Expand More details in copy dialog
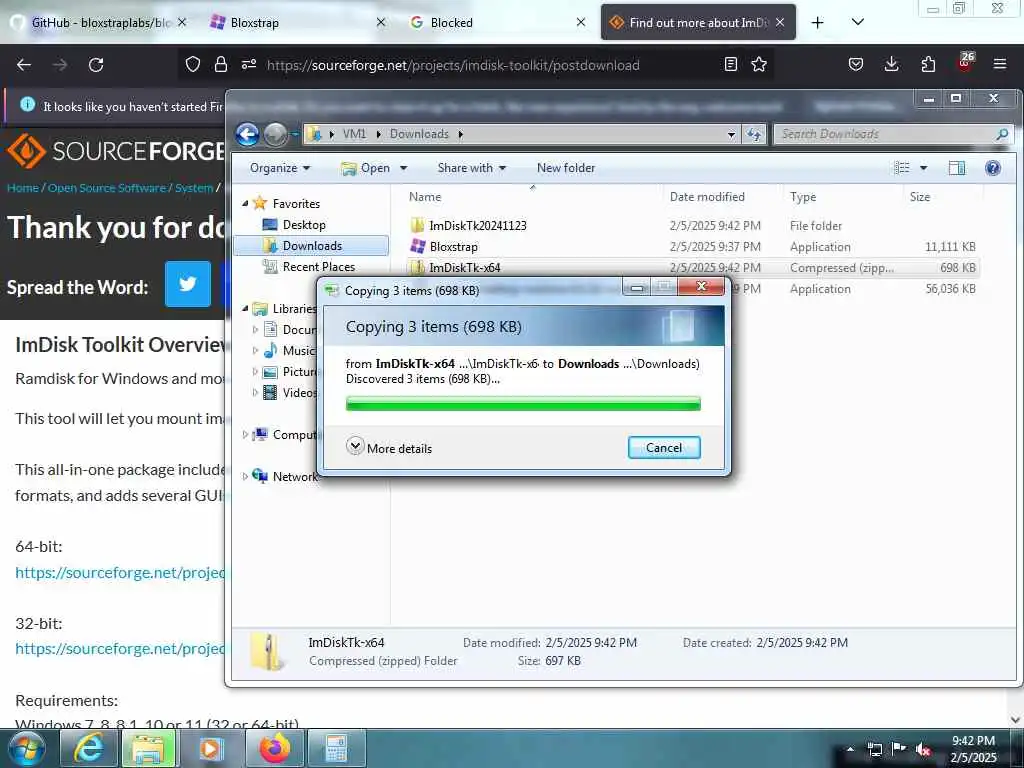Screen dimensions: 1024x768 point(389,448)
